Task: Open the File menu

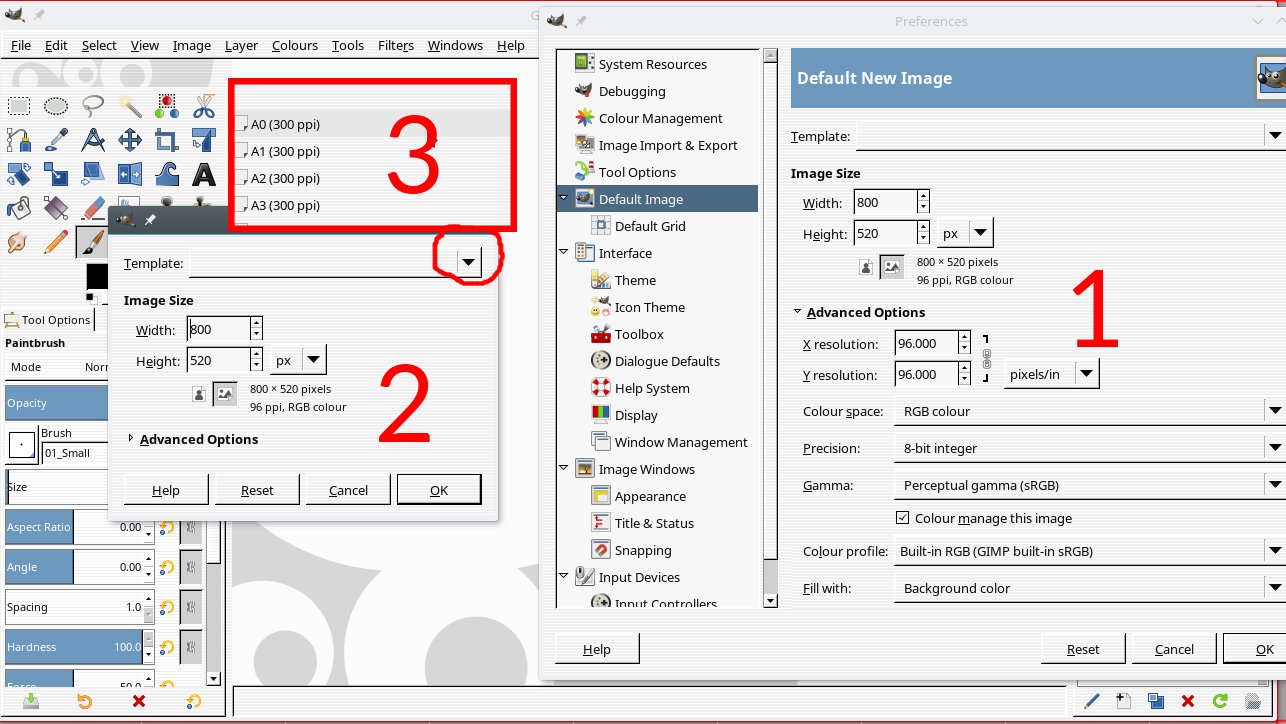Action: (x=21, y=45)
